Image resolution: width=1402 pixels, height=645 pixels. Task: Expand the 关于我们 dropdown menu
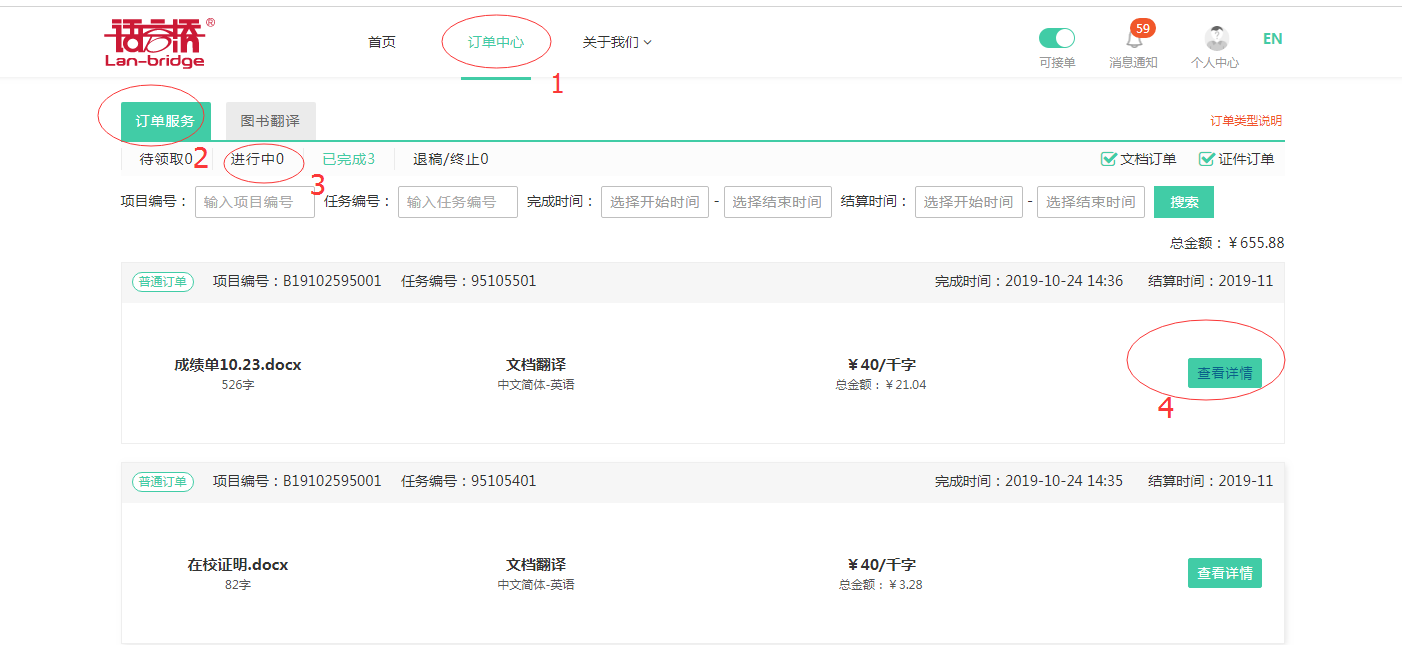pyautogui.click(x=617, y=42)
